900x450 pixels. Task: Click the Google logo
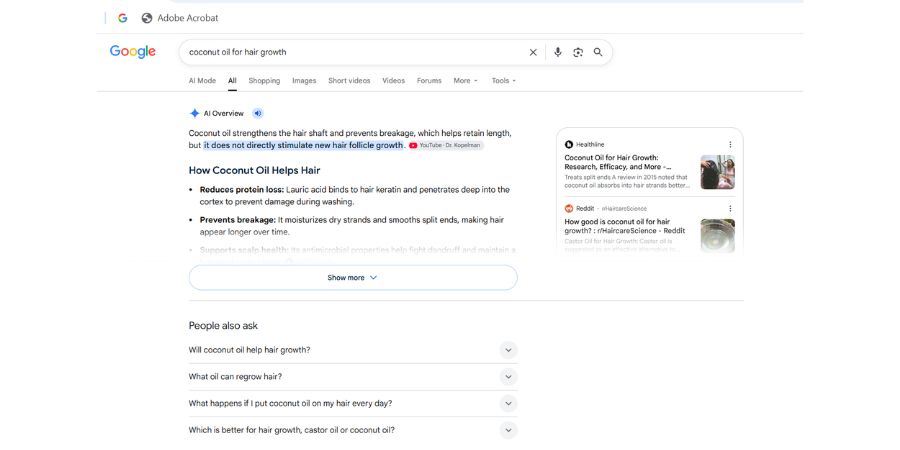coord(133,52)
